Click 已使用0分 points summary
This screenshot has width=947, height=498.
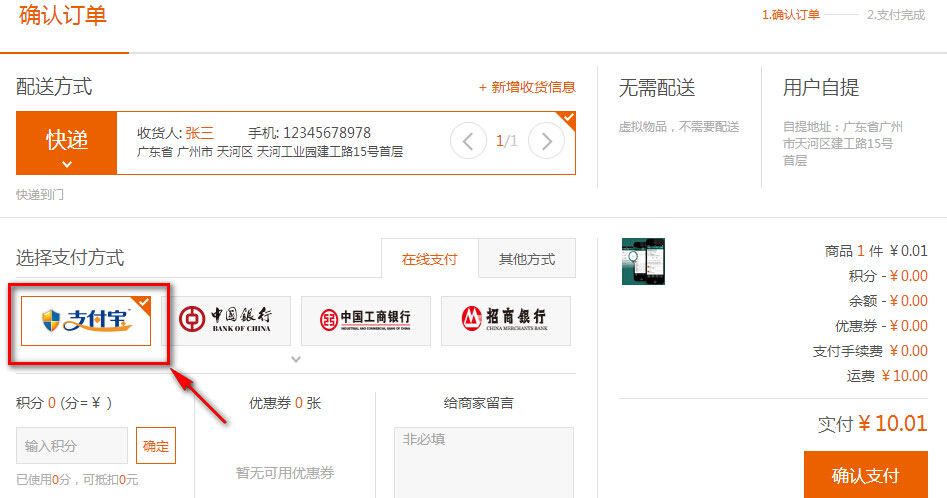pyautogui.click(x=77, y=480)
